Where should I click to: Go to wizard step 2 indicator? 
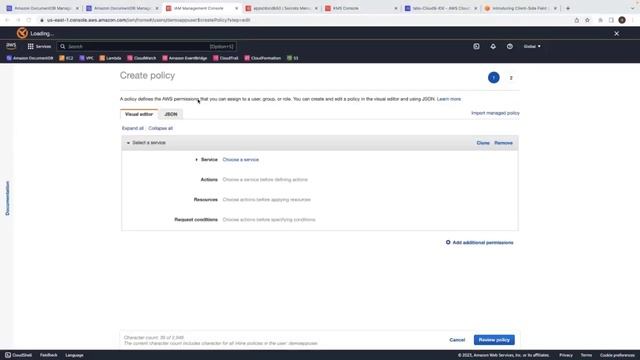click(x=511, y=78)
